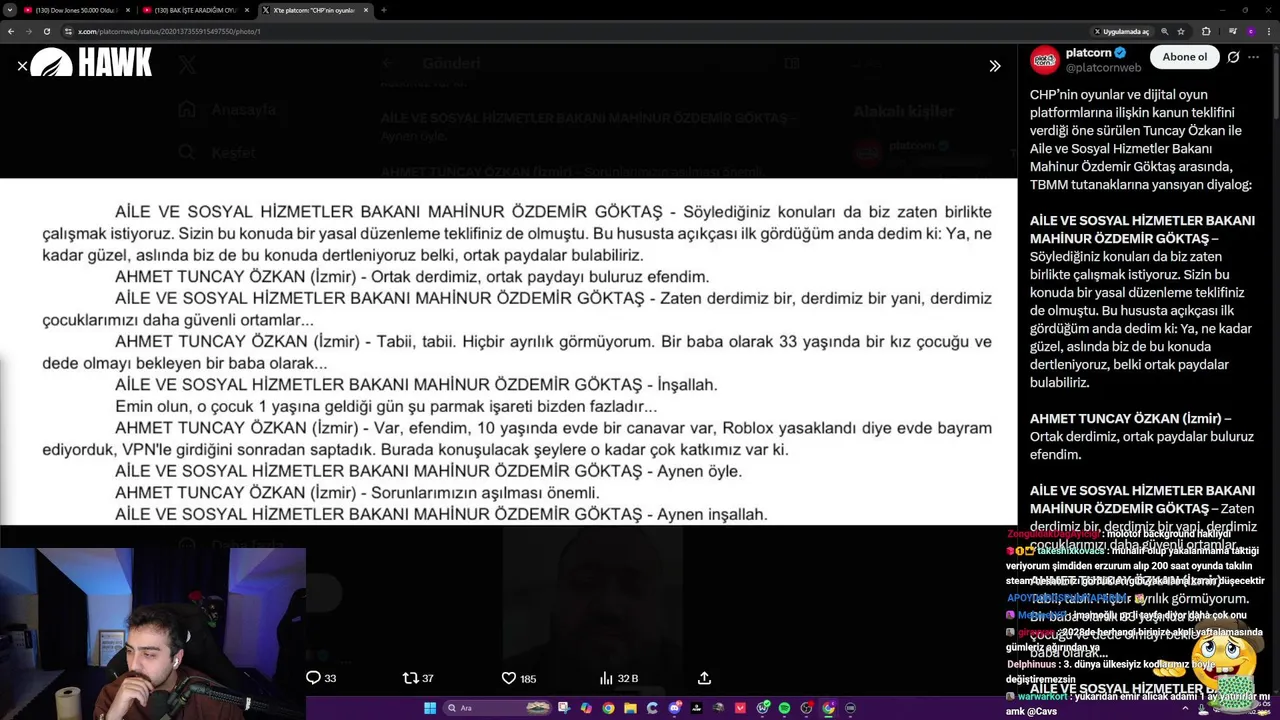Viewport: 1280px width, 720px height.
Task: Open Discord from the taskbar
Action: point(675,708)
